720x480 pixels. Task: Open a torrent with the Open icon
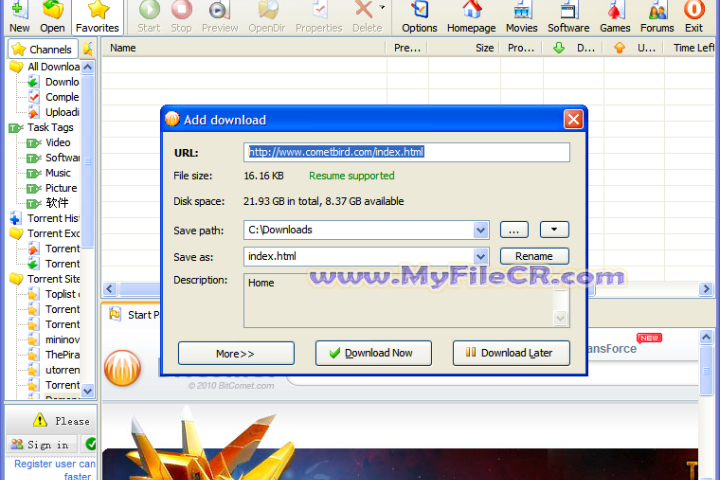point(52,17)
